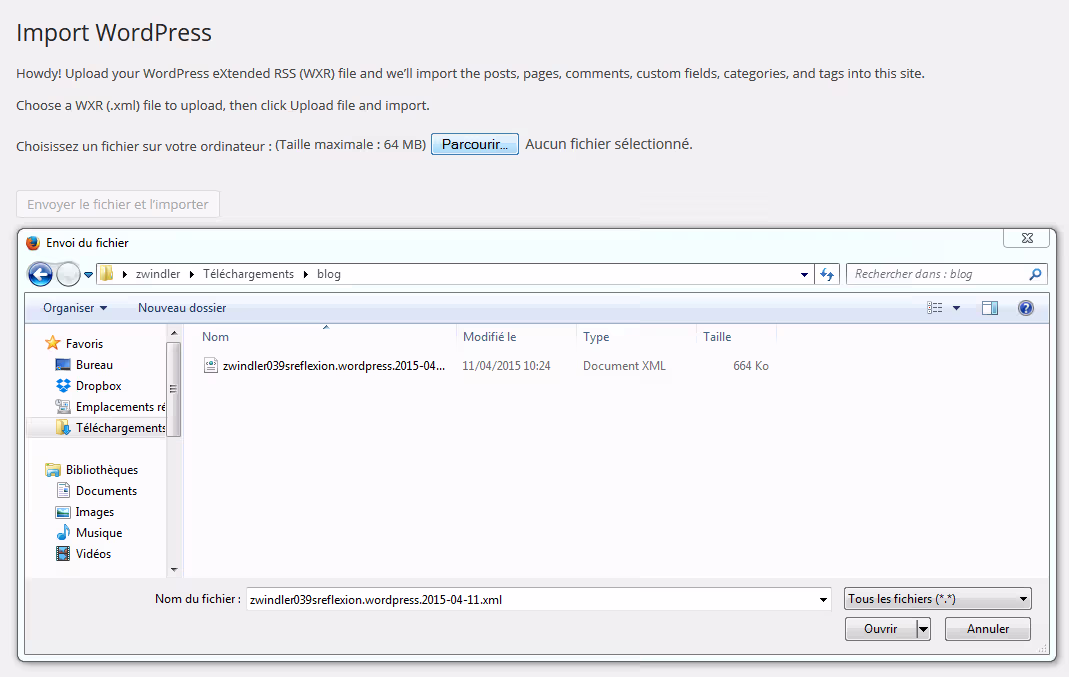This screenshot has width=1069, height=677.
Task: Expand the view options dropdown arrow
Action: [x=956, y=308]
